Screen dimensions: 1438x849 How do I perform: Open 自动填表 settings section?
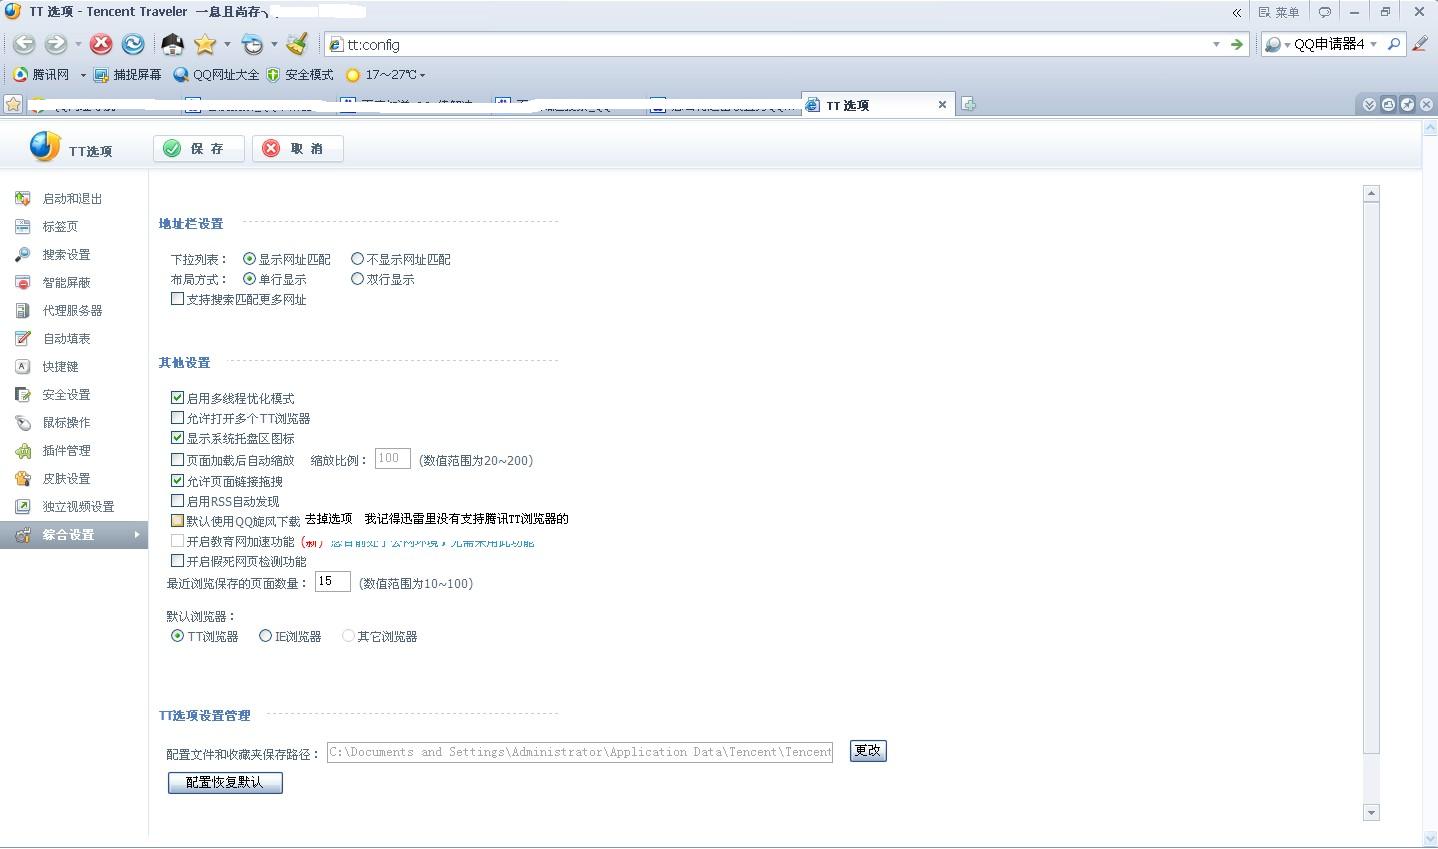point(66,339)
